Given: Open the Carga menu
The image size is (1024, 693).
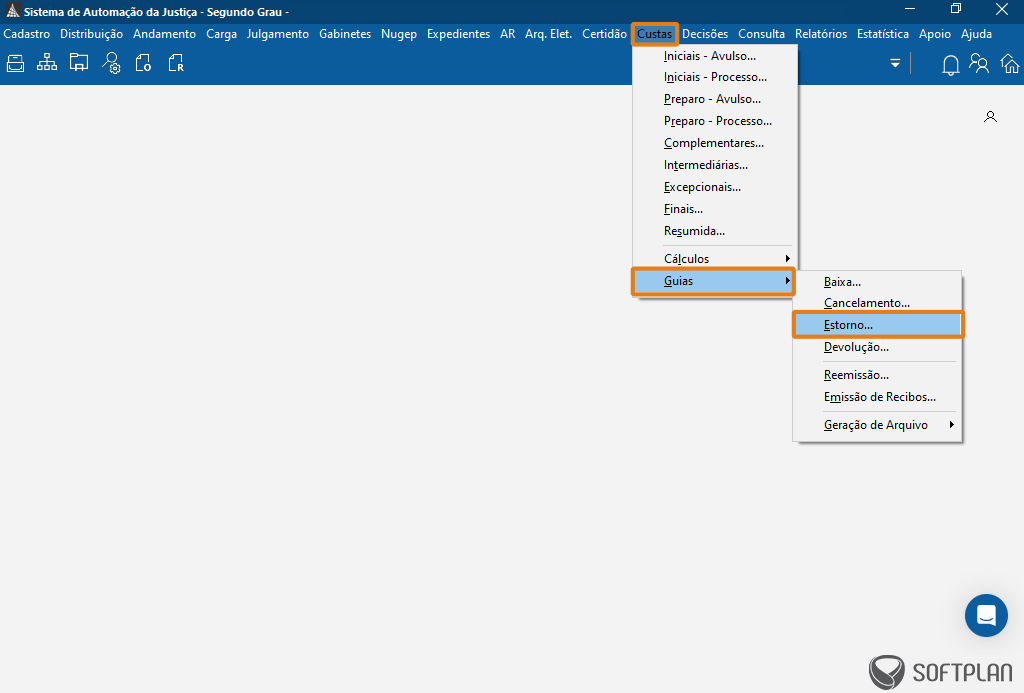Looking at the screenshot, I should click(x=221, y=34).
